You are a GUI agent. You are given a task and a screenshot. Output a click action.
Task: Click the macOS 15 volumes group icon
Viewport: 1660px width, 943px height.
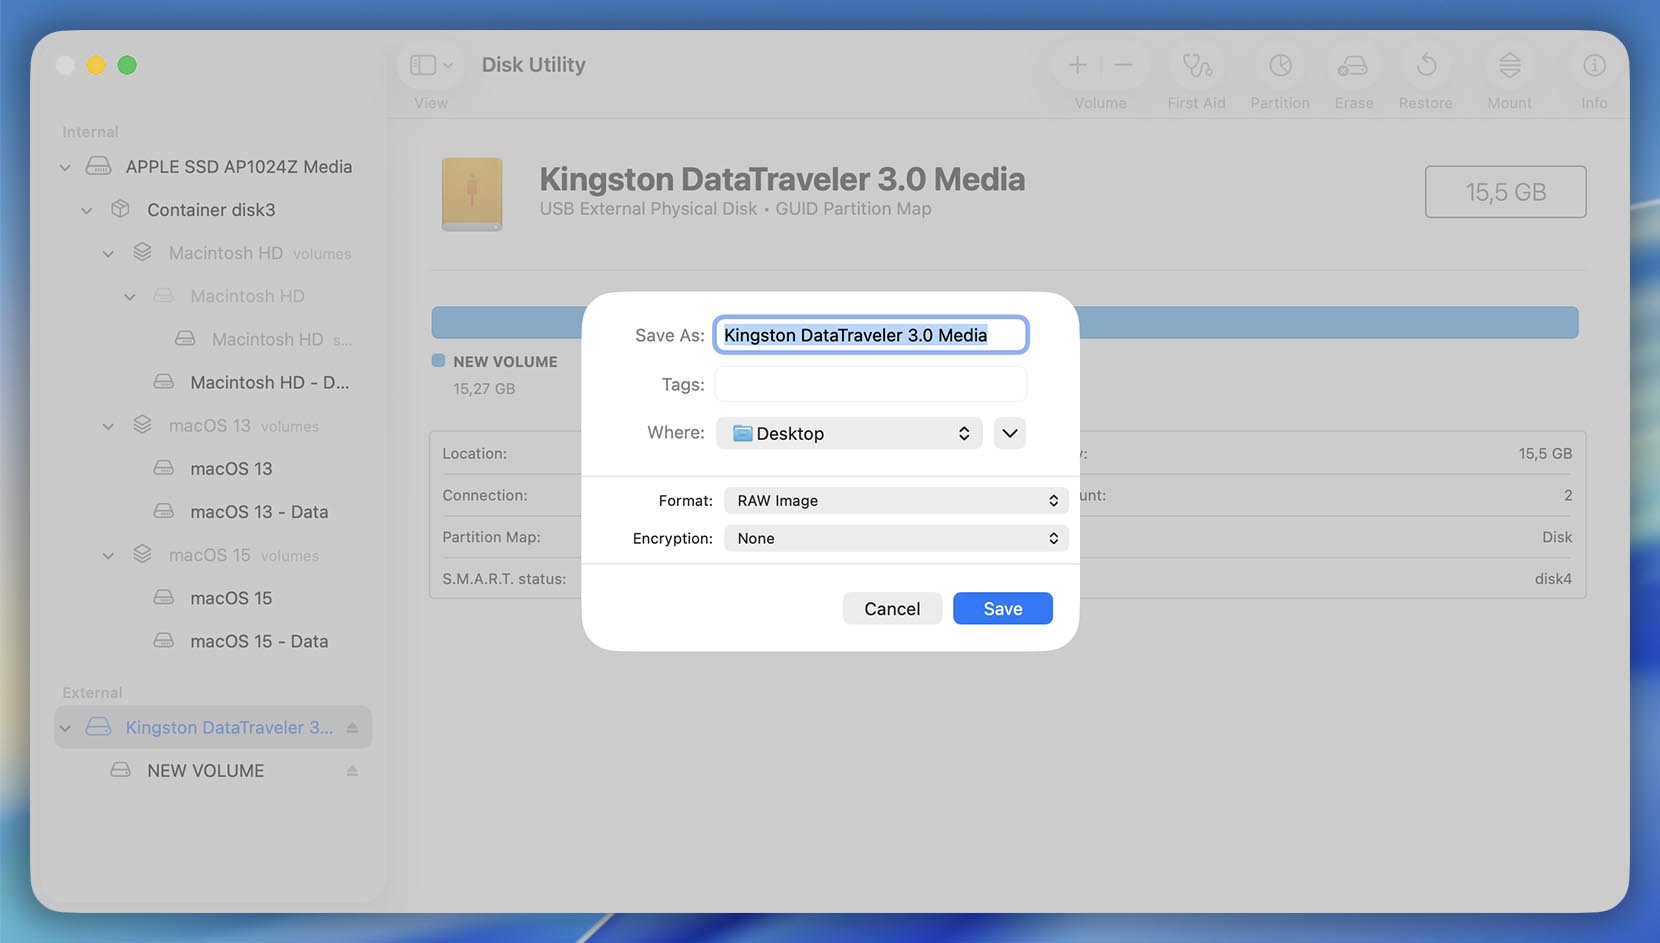[x=142, y=554]
